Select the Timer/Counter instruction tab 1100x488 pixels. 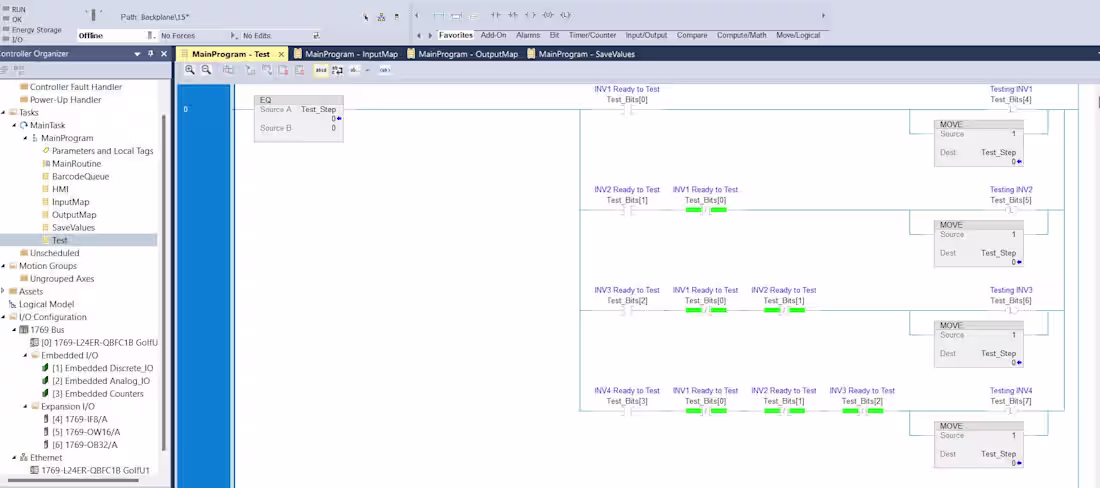point(592,35)
